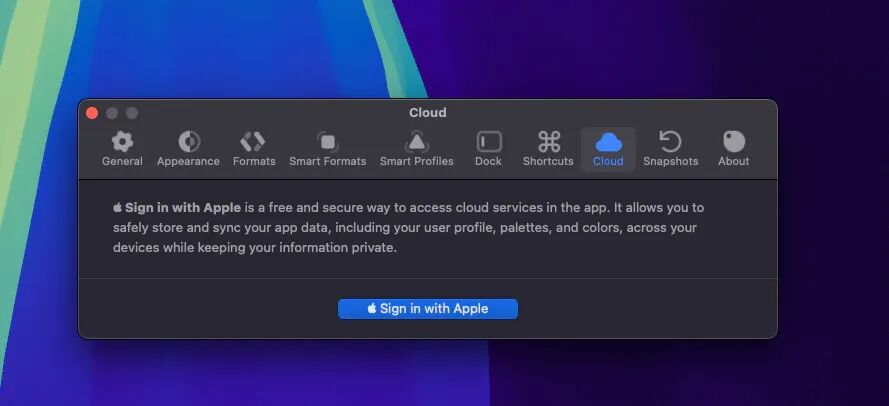
Task: Open General settings via gear icon
Action: click(x=122, y=142)
